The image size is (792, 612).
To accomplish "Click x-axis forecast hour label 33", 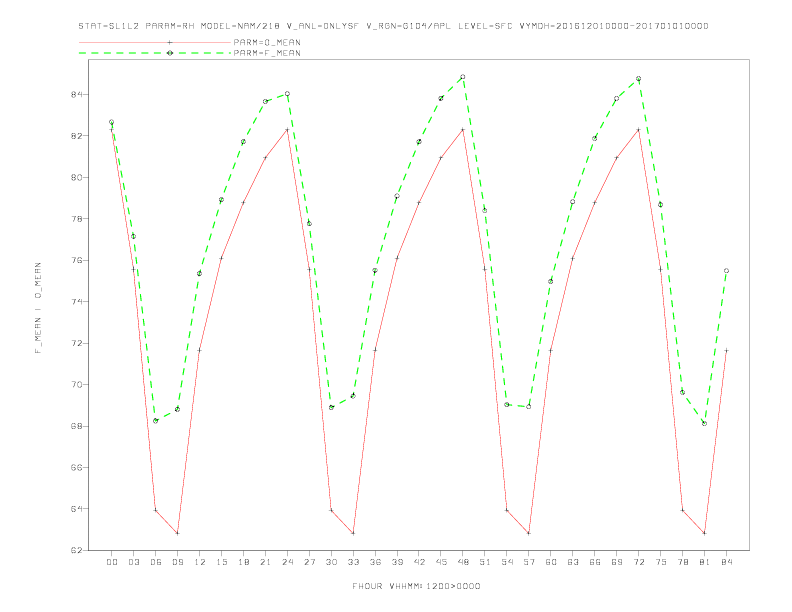I will tap(353, 562).
